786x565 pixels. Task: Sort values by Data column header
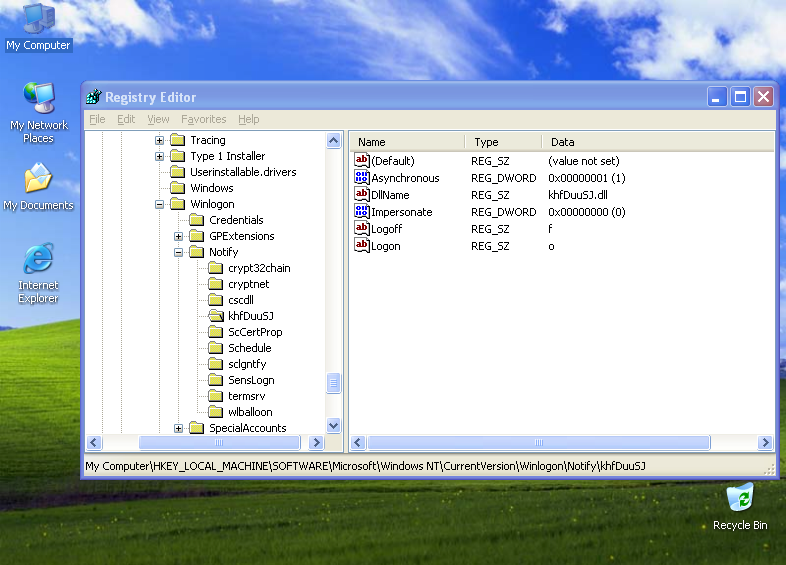pos(658,142)
